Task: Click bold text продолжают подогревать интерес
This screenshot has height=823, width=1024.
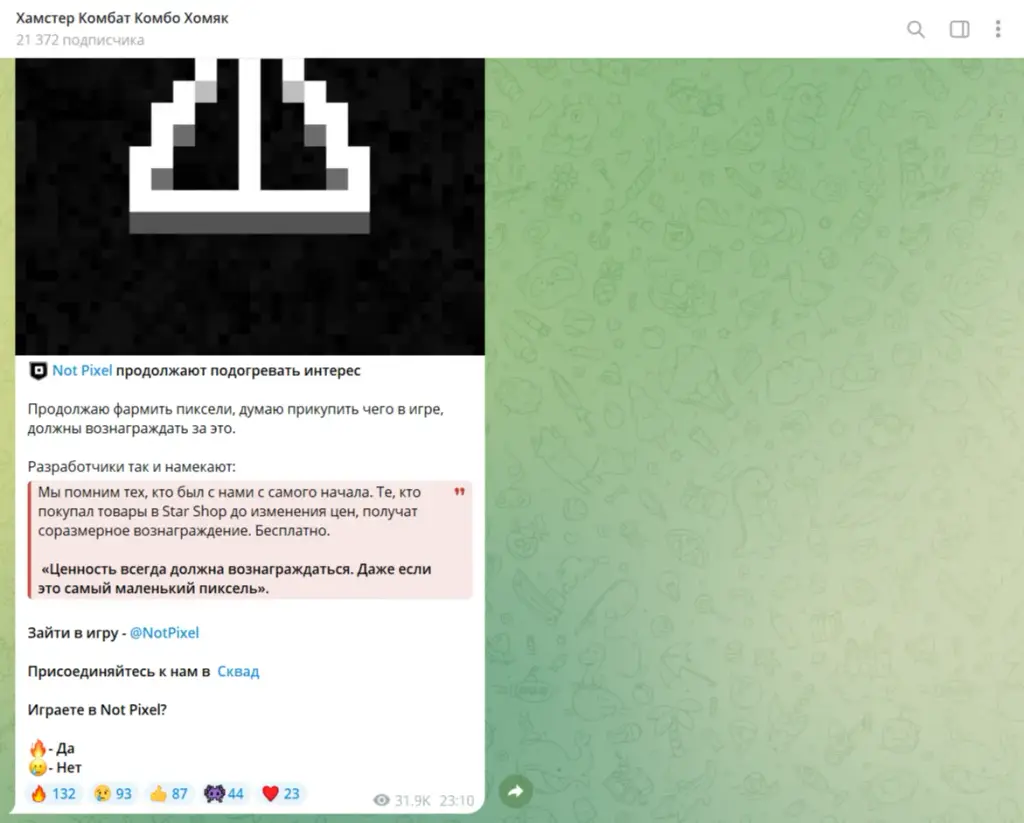Action: click(x=238, y=371)
